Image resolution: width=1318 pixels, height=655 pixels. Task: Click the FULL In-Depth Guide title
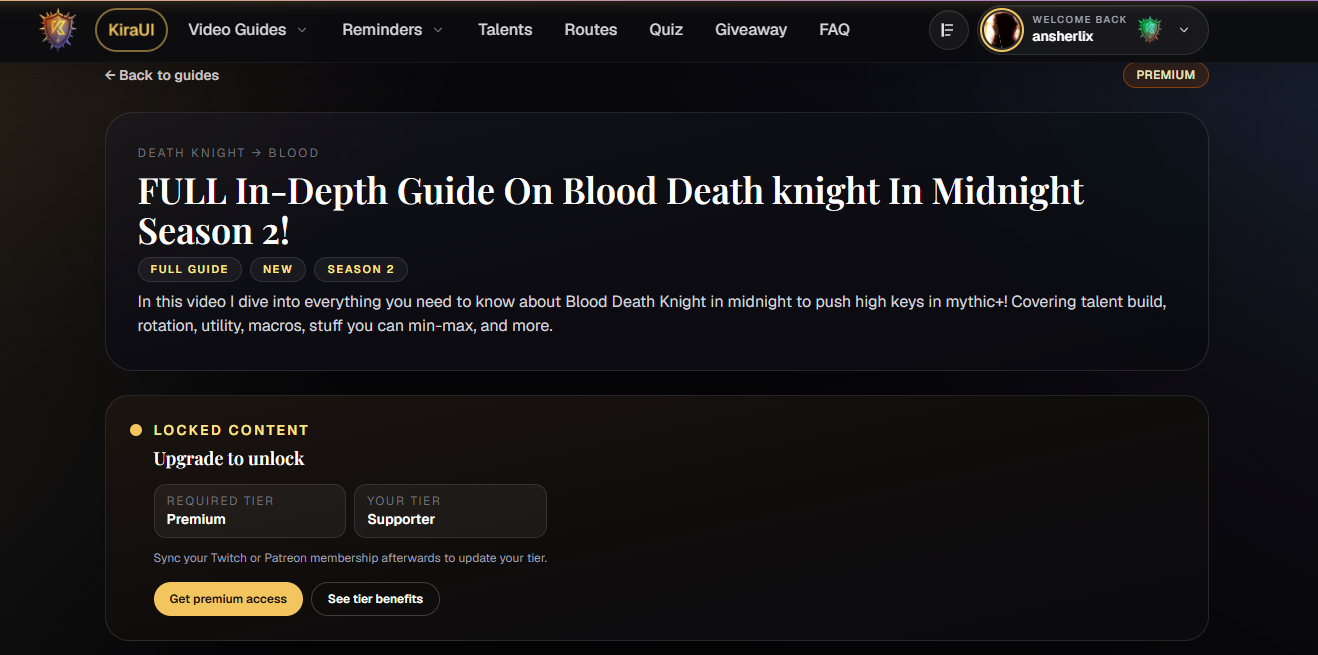[610, 210]
